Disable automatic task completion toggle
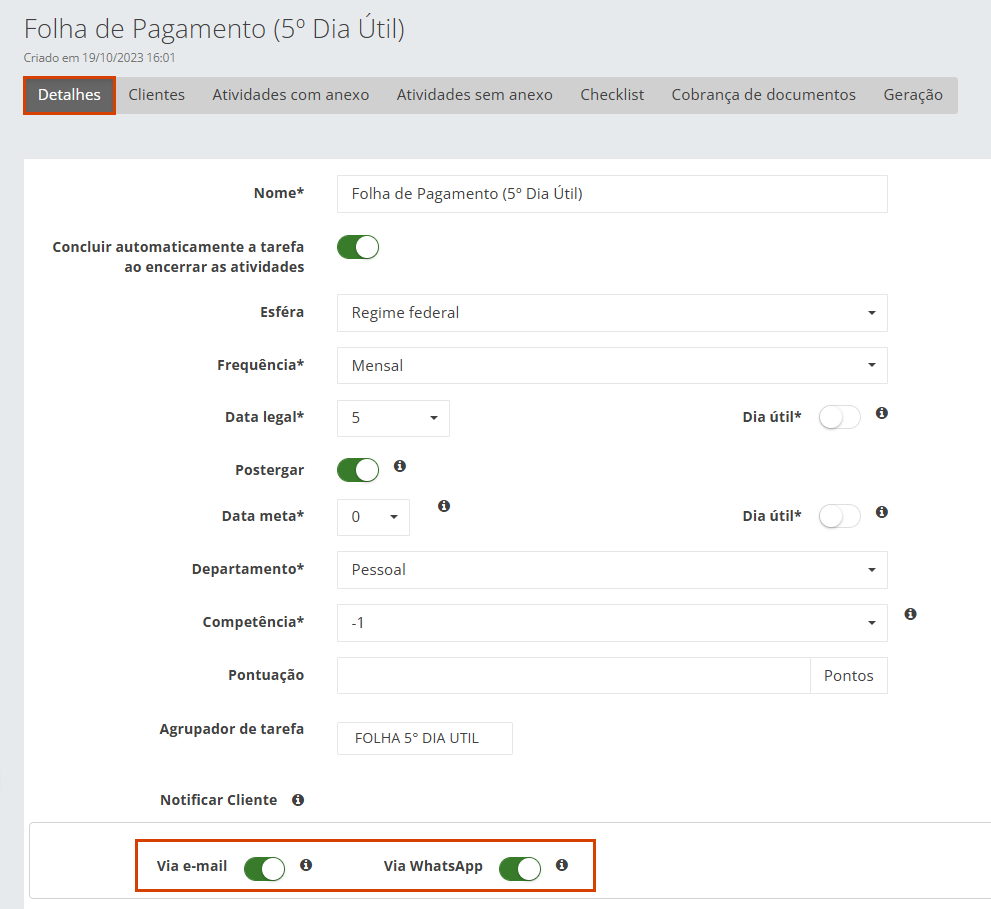Viewport: 991px width, 909px height. [358, 247]
